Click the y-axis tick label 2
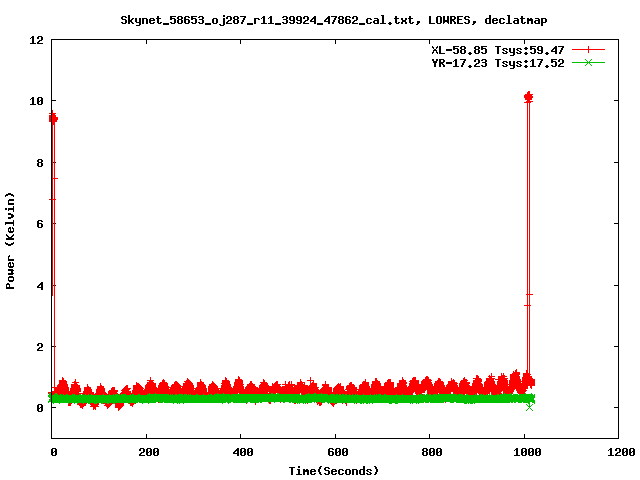The image size is (640, 480). click(x=40, y=347)
